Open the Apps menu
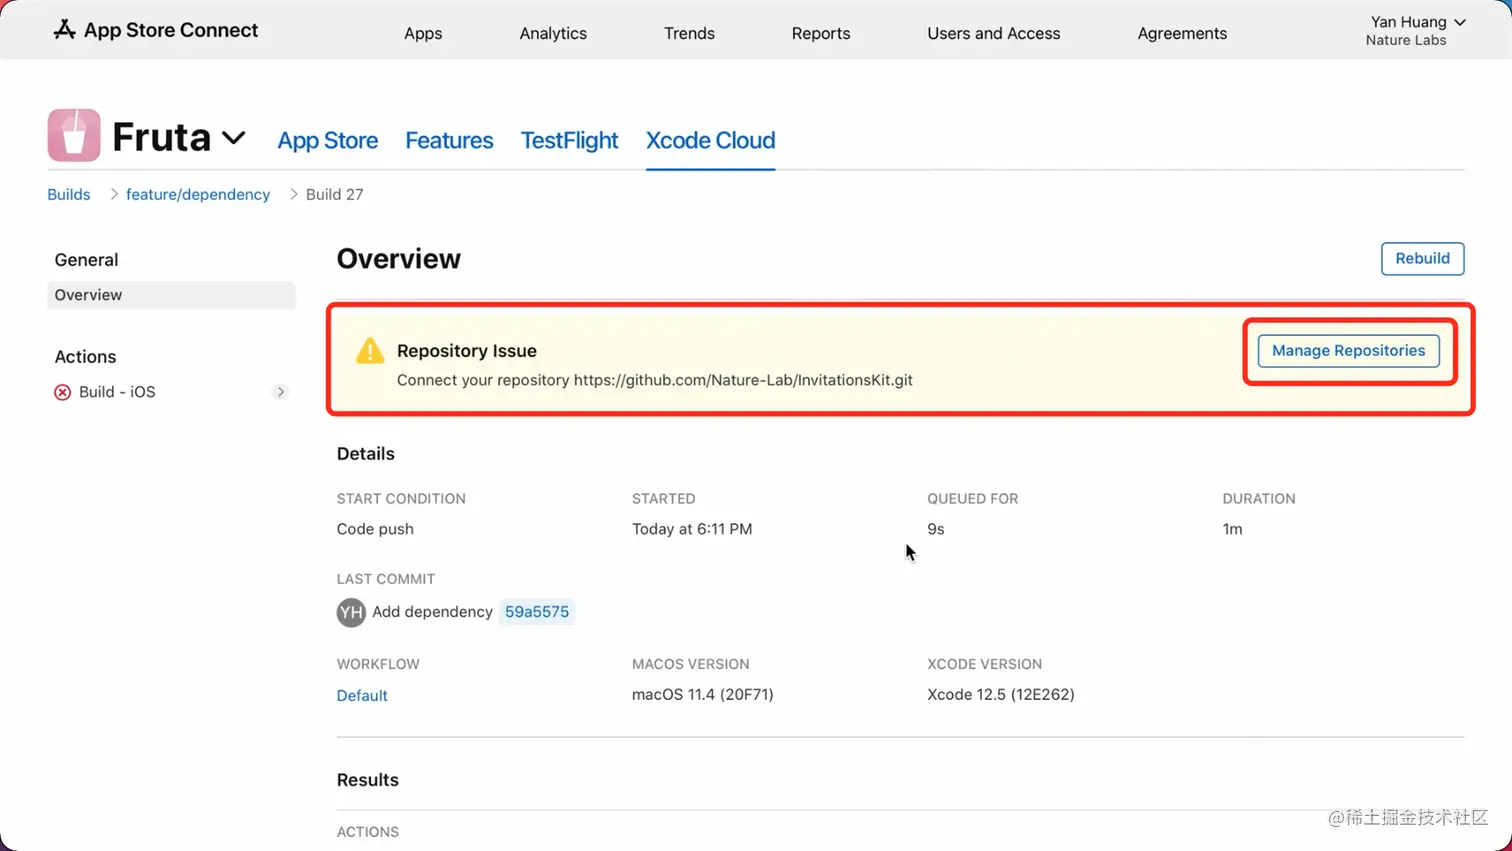This screenshot has width=1512, height=851. (x=423, y=33)
